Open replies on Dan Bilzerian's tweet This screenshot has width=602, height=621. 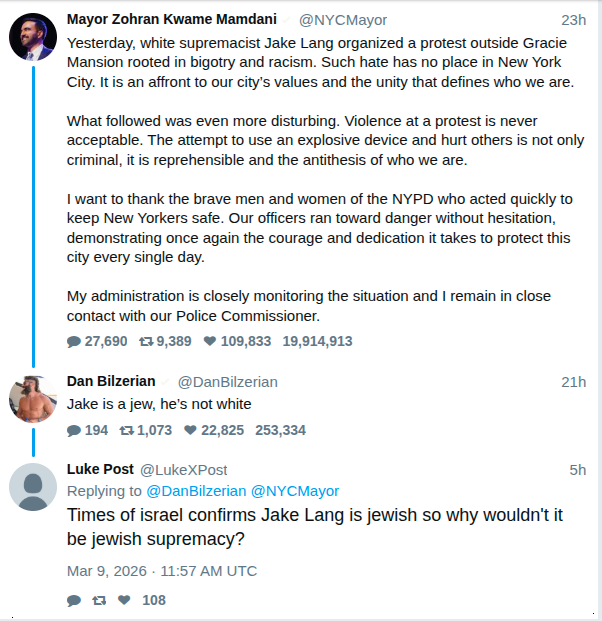click(x=74, y=431)
